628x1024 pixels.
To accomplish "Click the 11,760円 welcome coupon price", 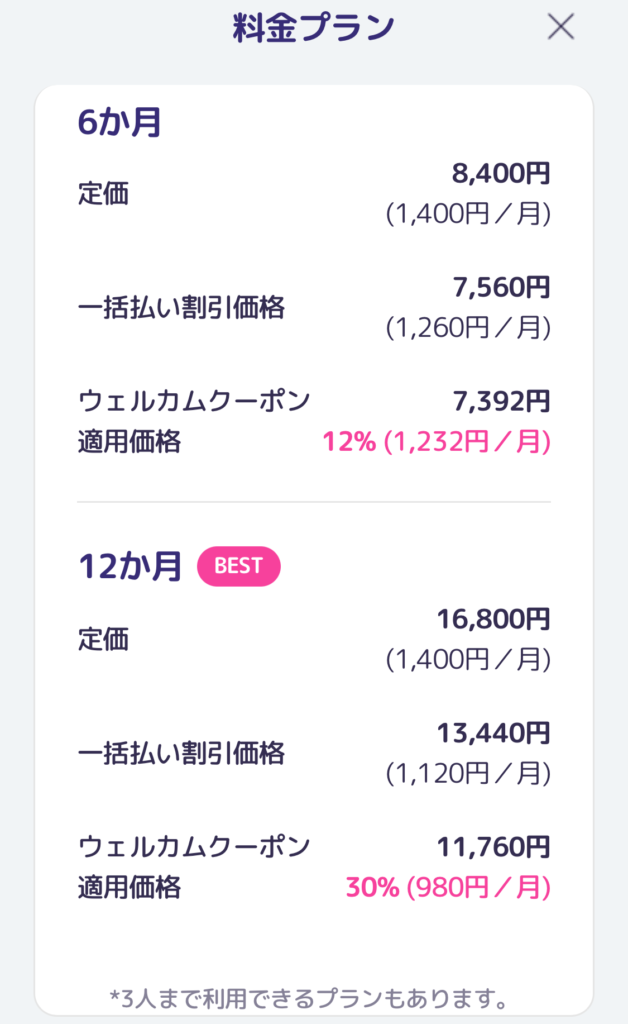I will (493, 847).
